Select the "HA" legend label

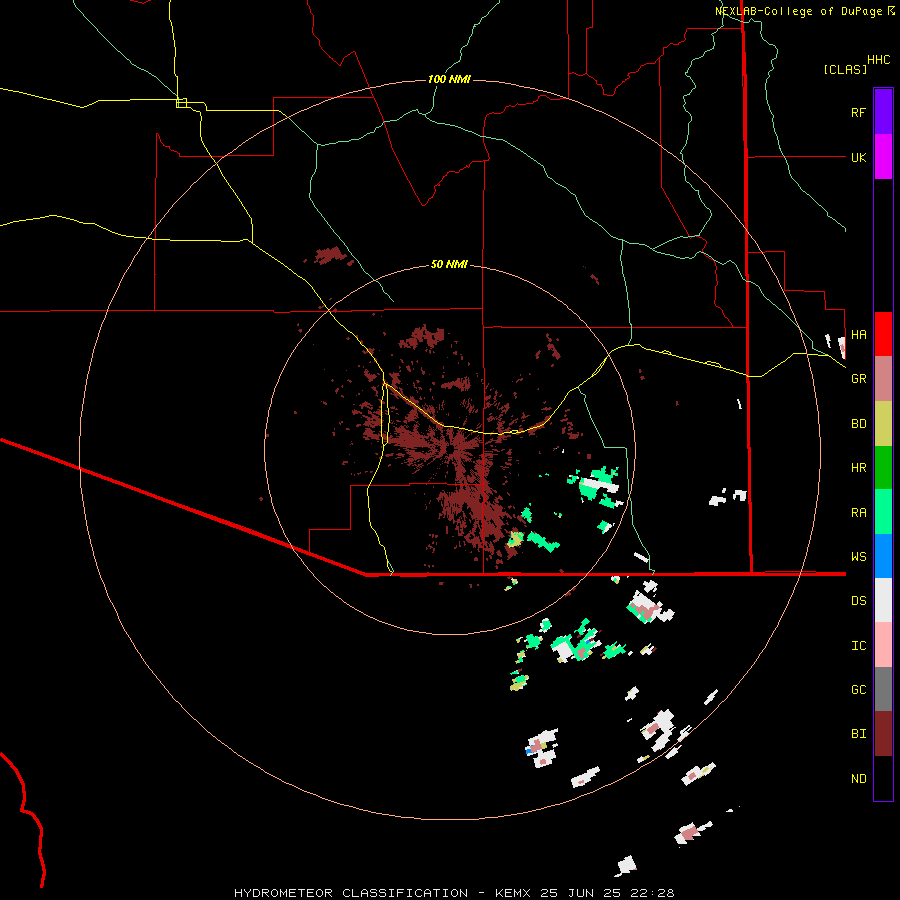coord(858,334)
